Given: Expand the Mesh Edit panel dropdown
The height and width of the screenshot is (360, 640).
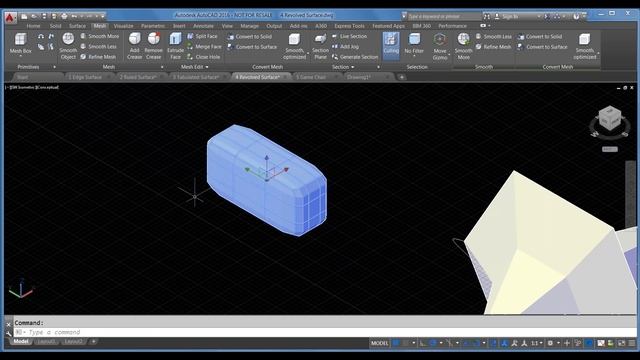Looking at the screenshot, I should point(207,67).
